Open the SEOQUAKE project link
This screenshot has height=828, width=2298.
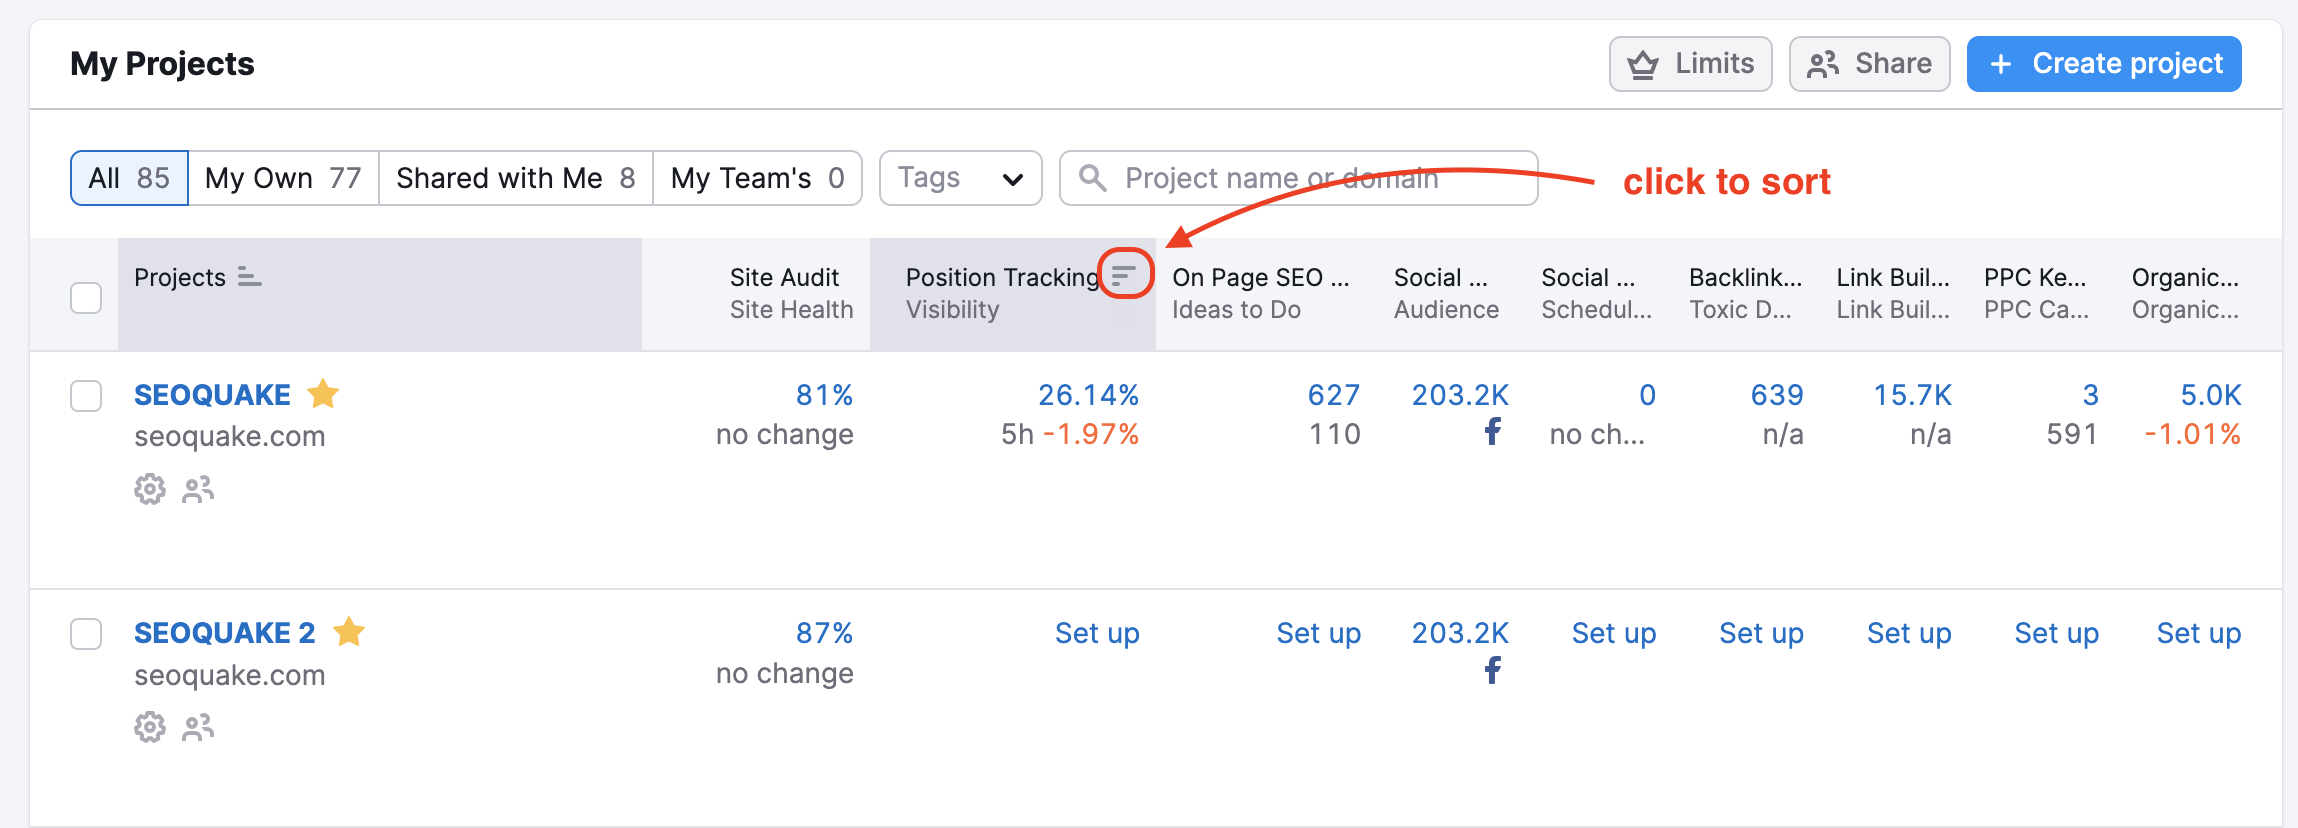tap(212, 395)
